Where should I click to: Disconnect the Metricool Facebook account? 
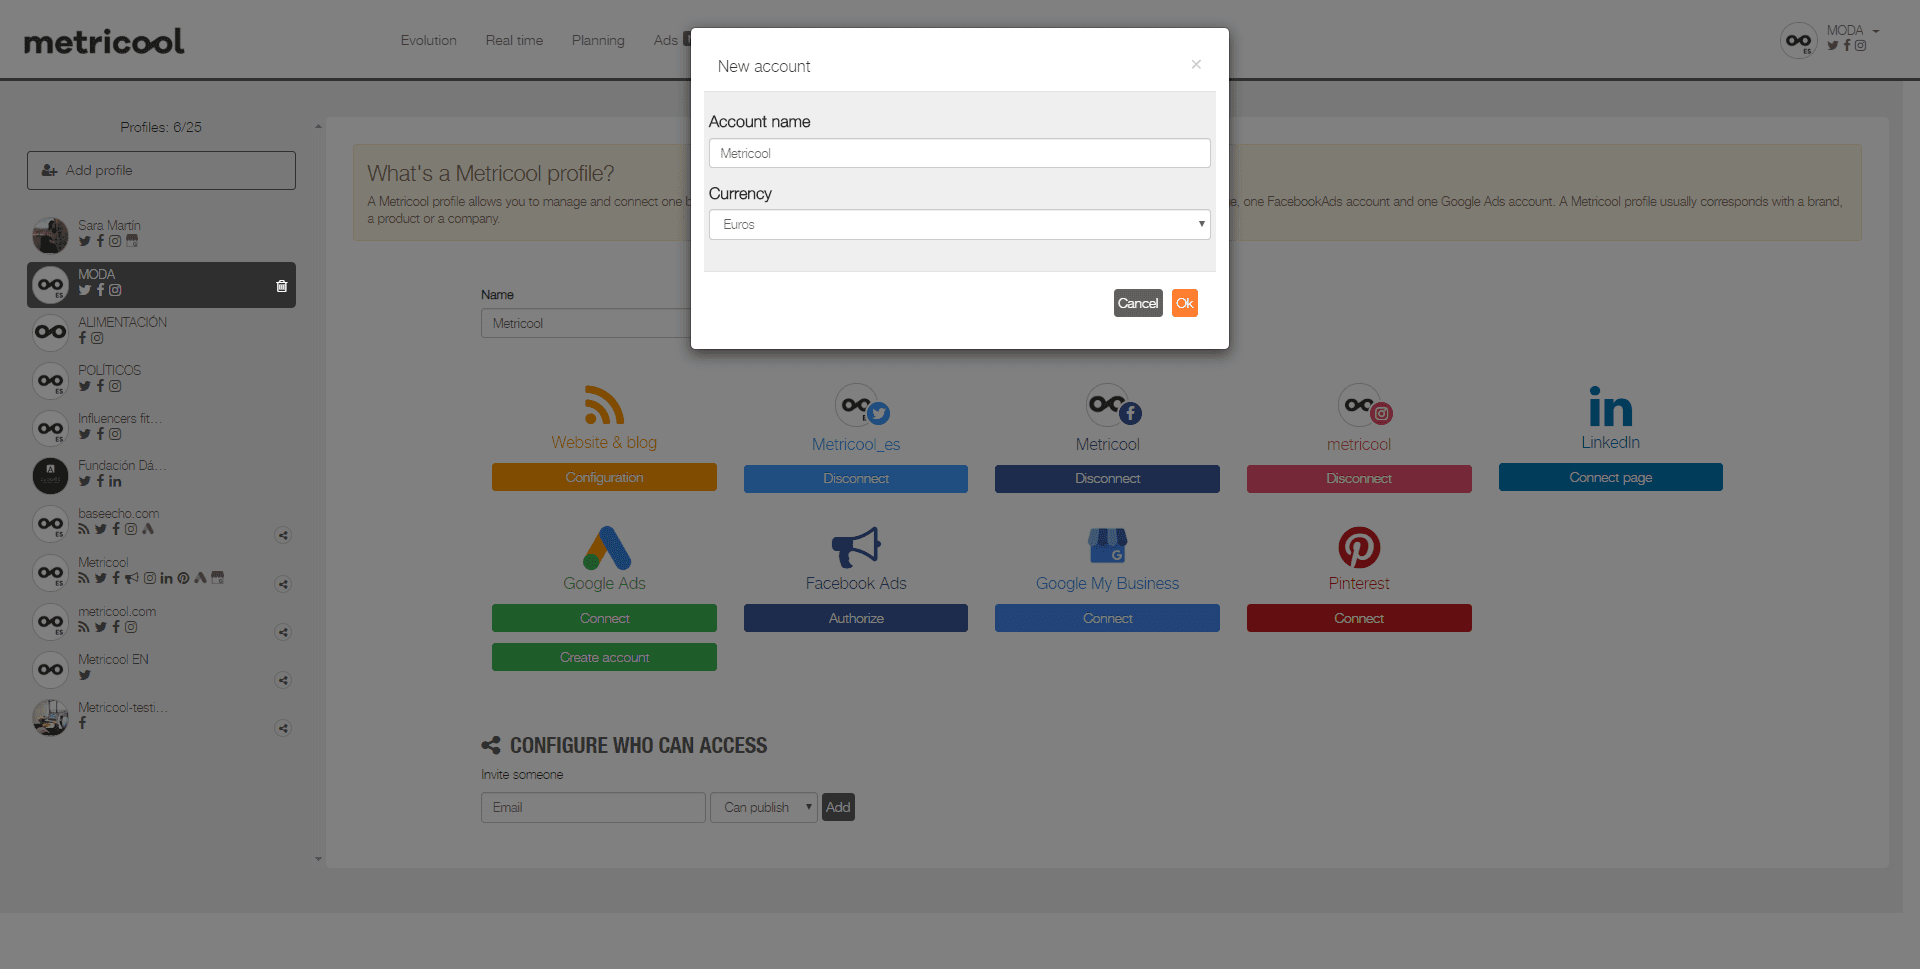[x=1107, y=479]
